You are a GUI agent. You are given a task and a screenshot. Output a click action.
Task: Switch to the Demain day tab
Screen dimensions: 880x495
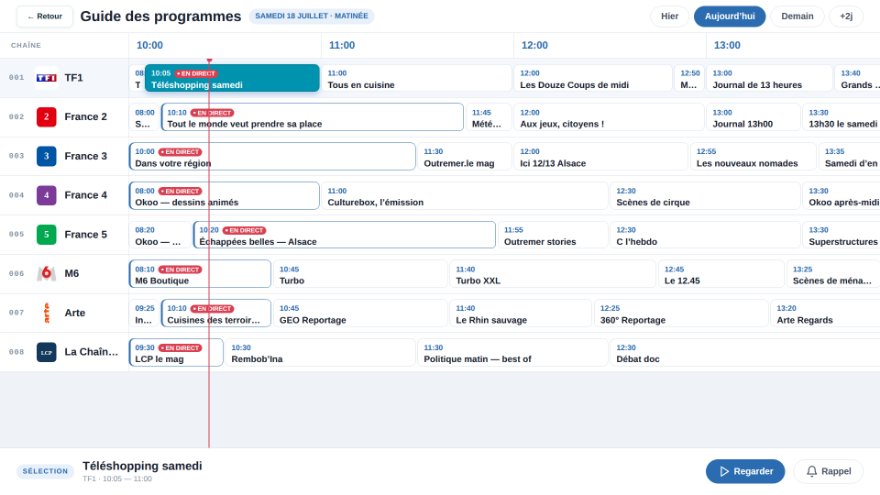(797, 16)
